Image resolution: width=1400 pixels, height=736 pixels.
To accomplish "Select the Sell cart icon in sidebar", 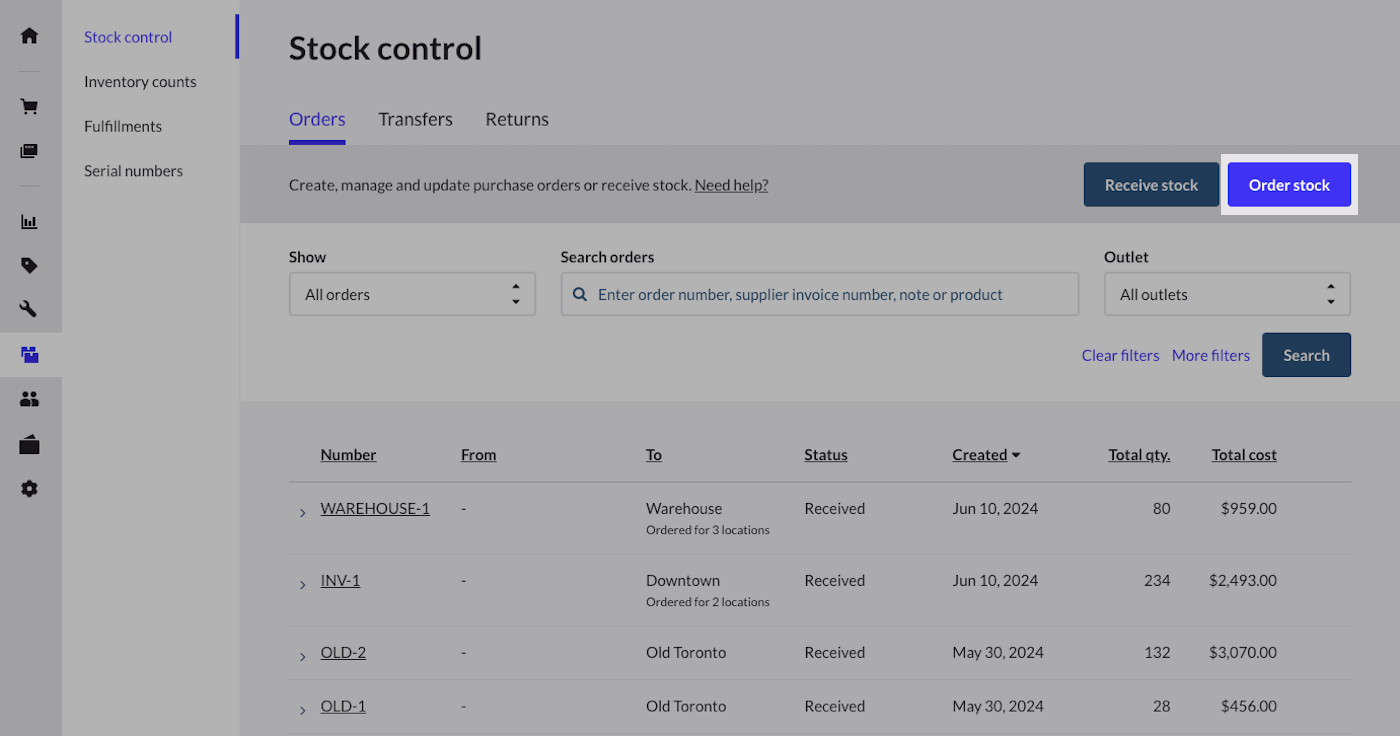I will [29, 106].
